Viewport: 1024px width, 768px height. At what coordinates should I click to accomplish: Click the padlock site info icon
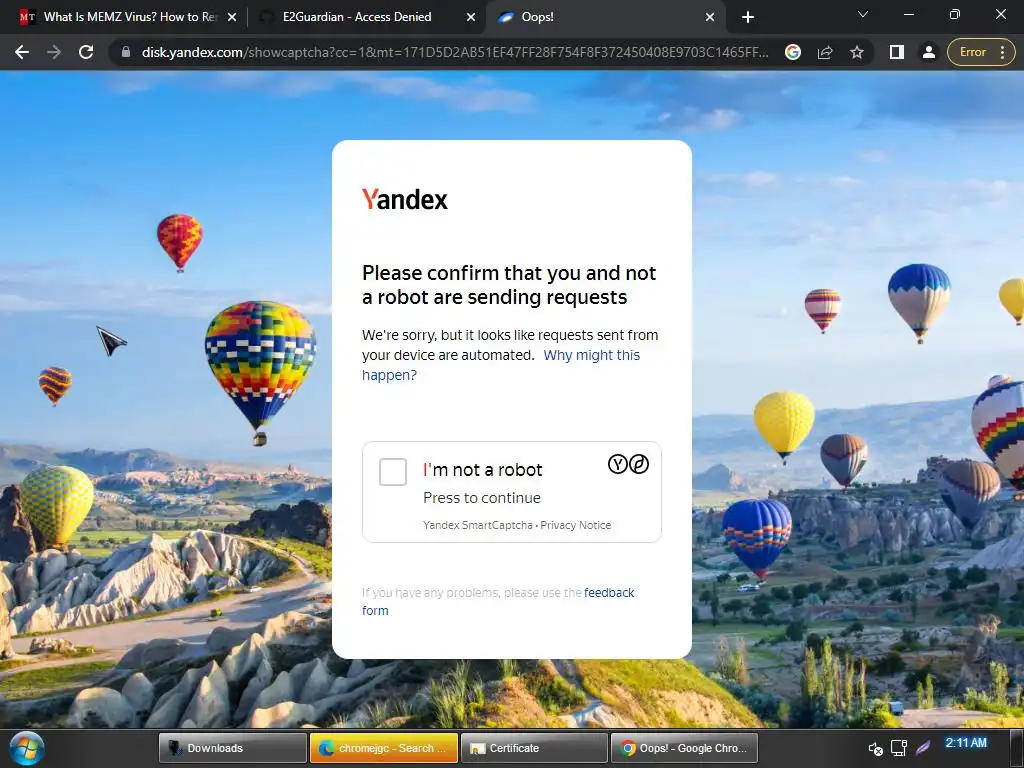(x=126, y=52)
